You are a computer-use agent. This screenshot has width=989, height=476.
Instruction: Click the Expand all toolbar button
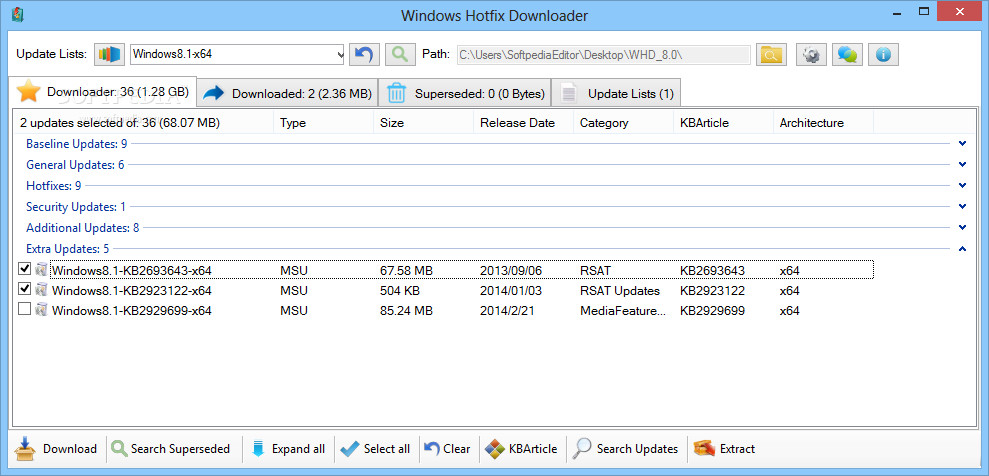(288, 449)
